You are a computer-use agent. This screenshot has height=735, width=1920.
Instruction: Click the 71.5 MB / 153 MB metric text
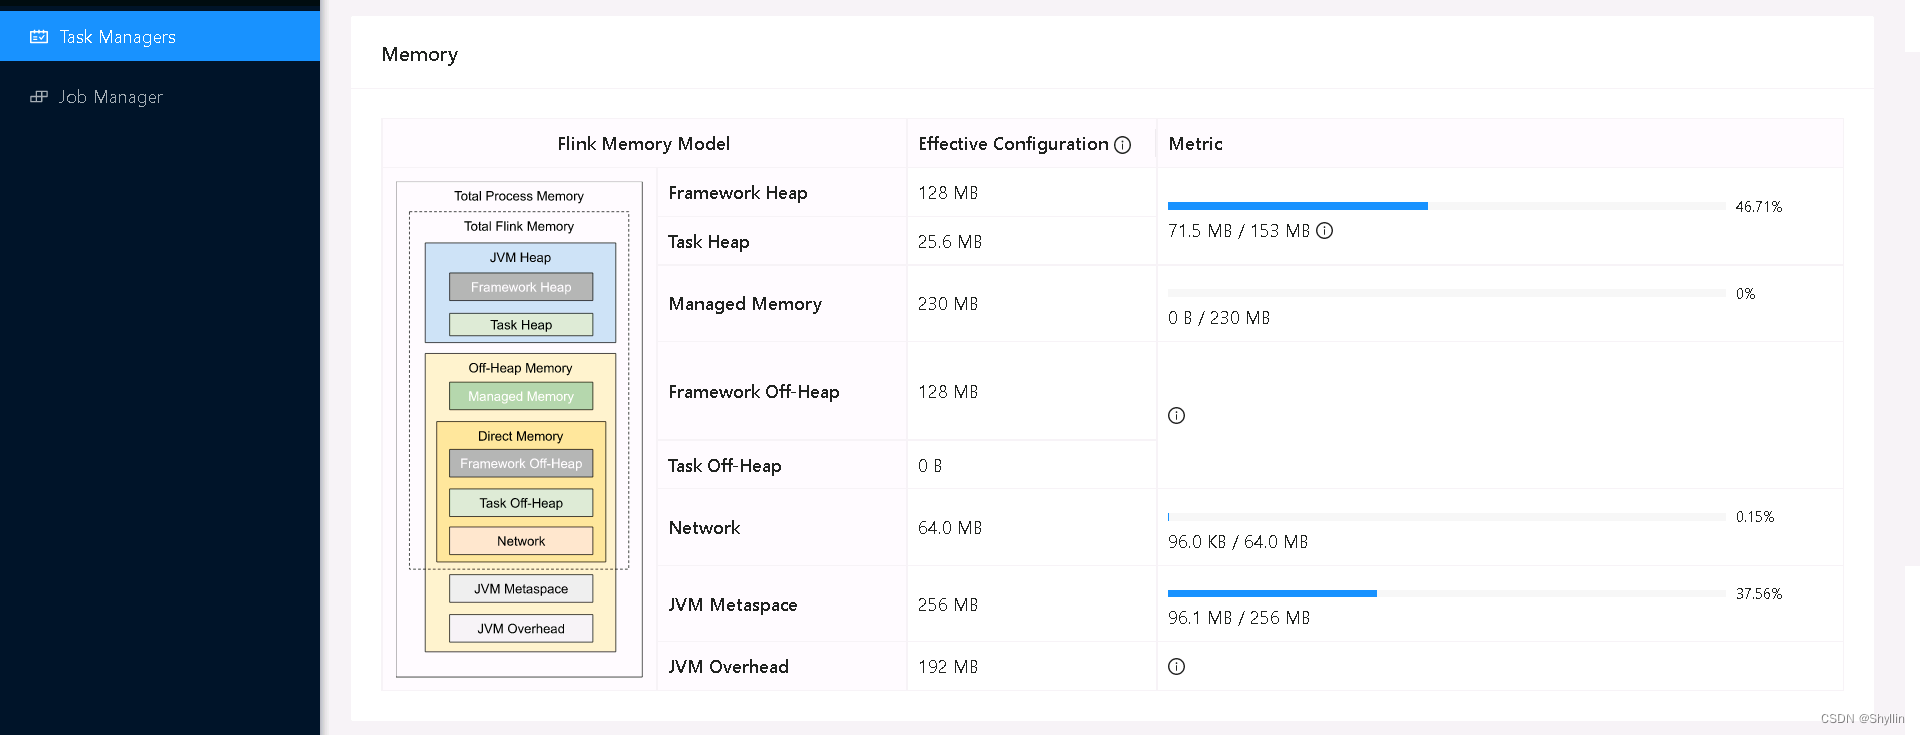(x=1239, y=231)
